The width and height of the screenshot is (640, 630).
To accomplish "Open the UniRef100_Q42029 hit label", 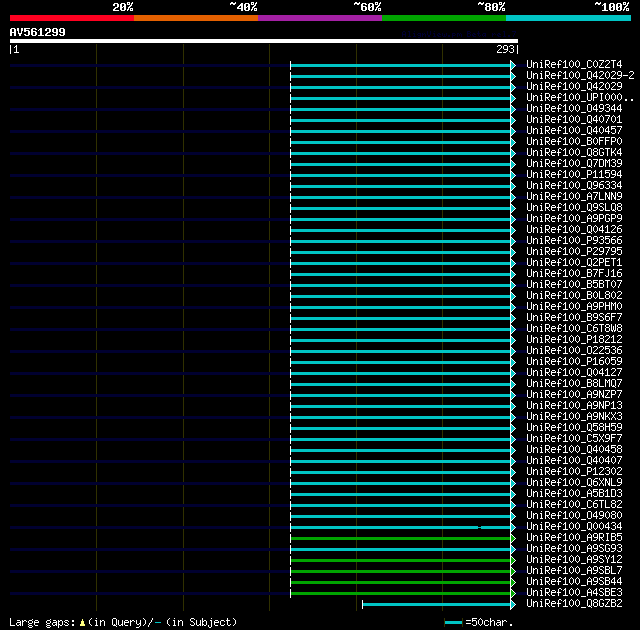I will [x=574, y=87].
